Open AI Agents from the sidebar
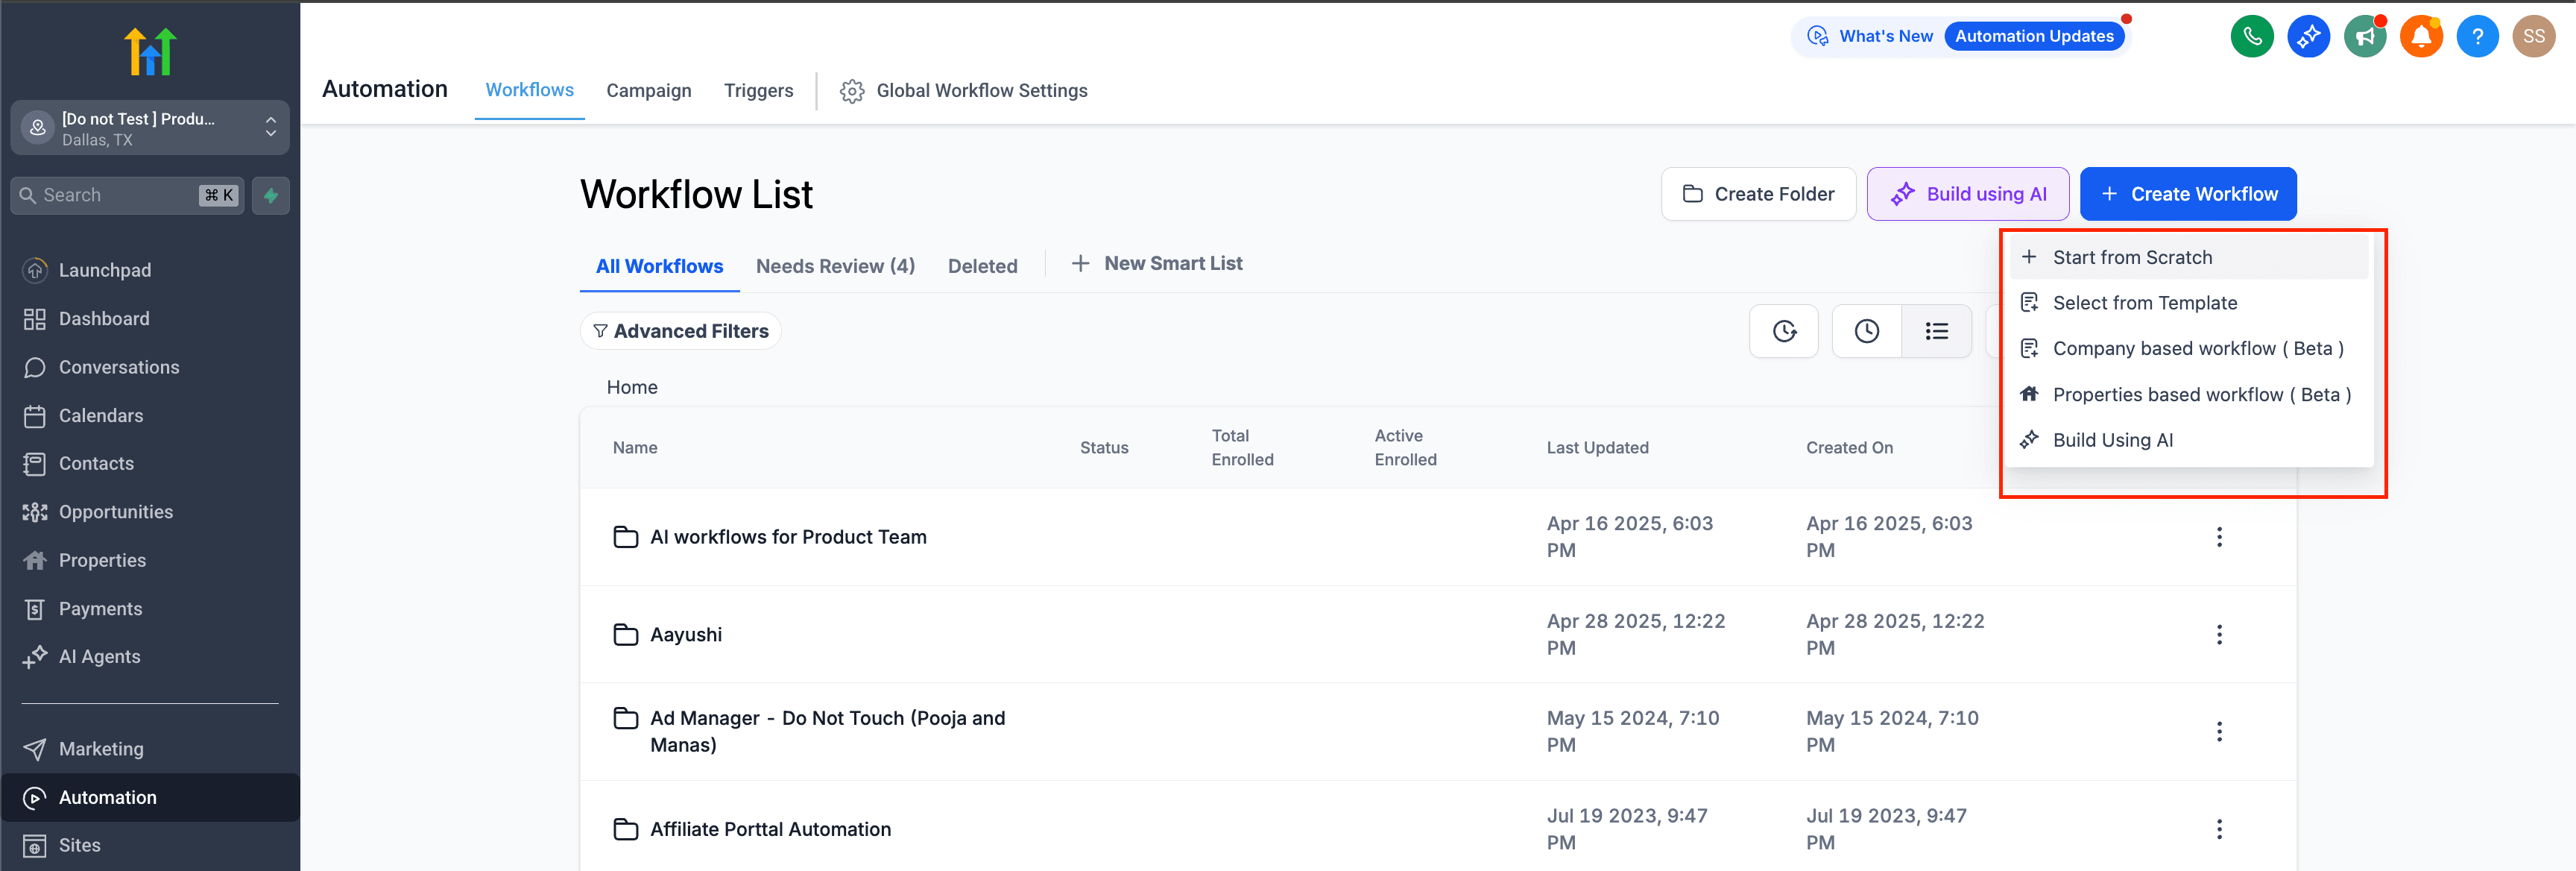Screen dimensions: 2576x871 [99, 656]
